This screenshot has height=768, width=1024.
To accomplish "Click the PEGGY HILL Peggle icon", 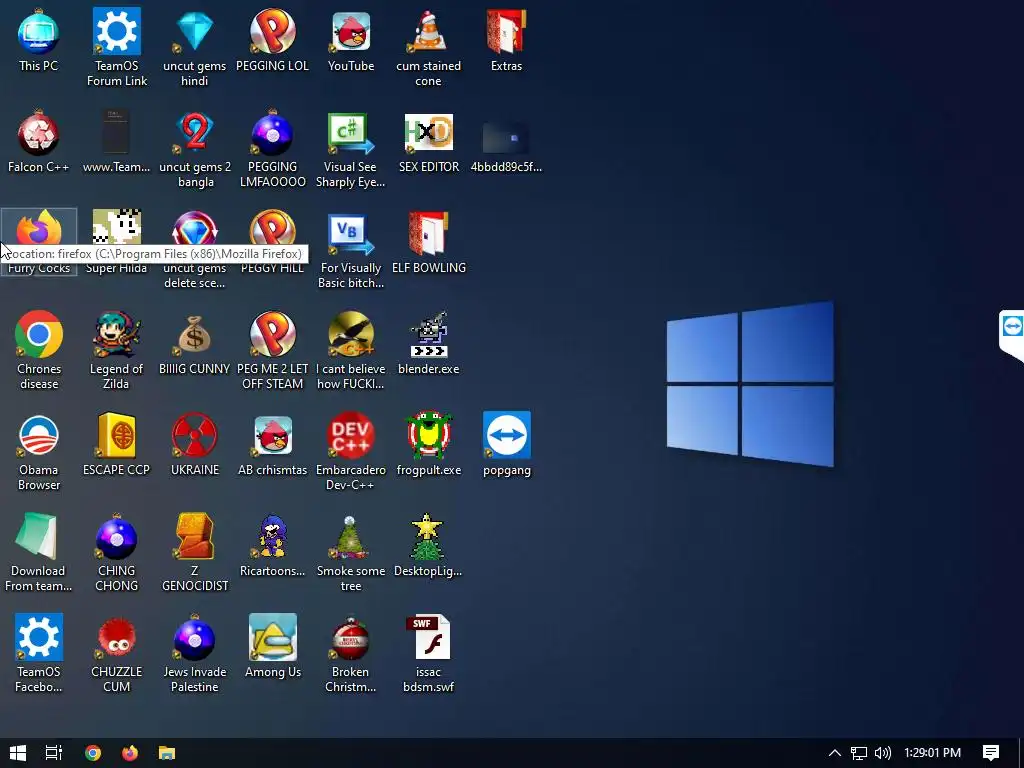I will [272, 227].
